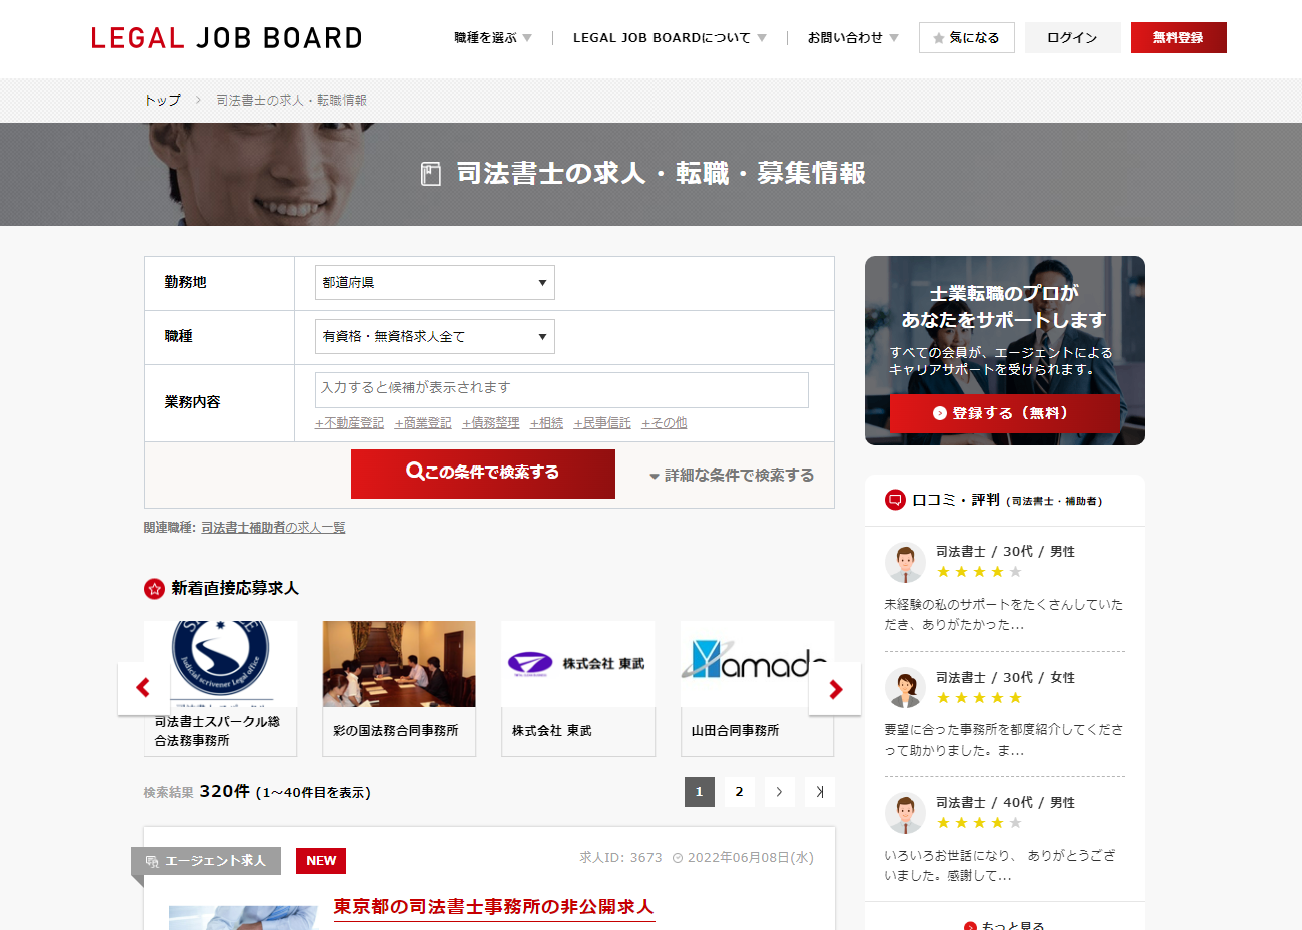
Task: Click いろいろお世話になり review text
Action: pos(1000,866)
